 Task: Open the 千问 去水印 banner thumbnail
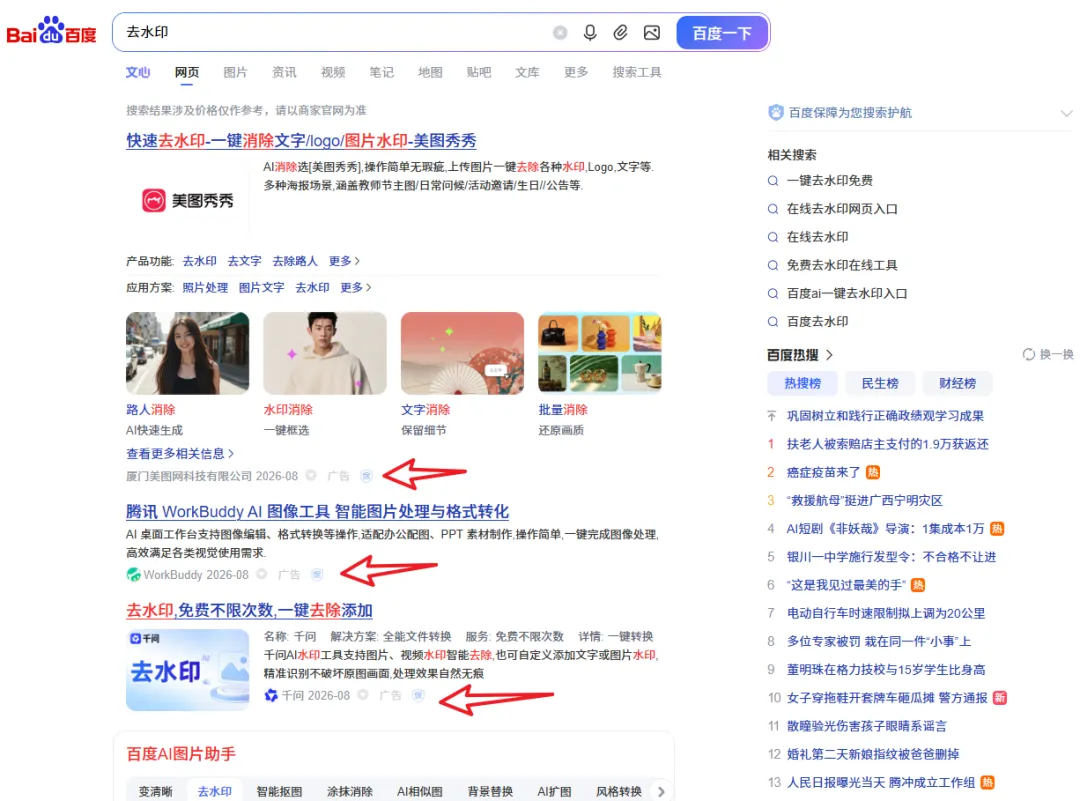click(187, 669)
